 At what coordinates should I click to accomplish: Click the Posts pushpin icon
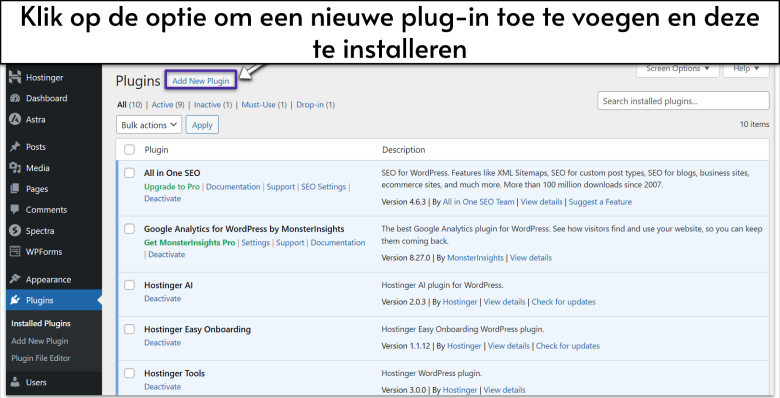tap(15, 147)
